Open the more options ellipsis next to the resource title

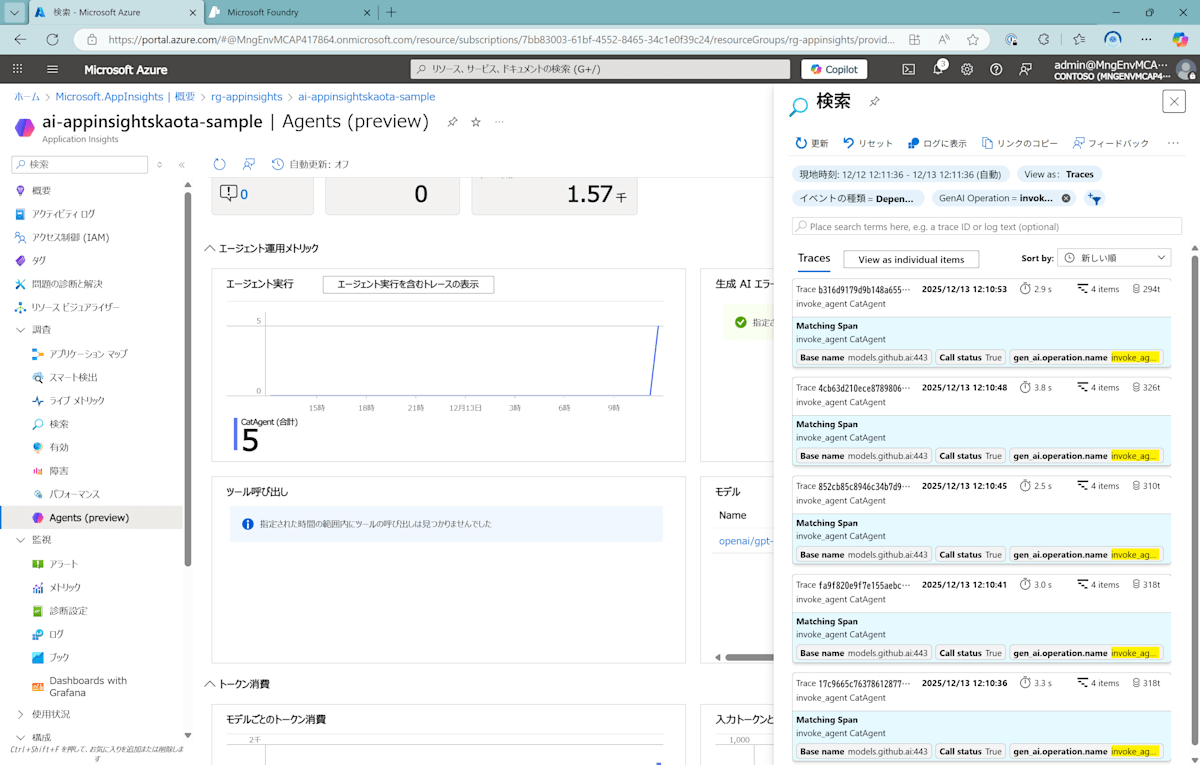pyautogui.click(x=499, y=122)
